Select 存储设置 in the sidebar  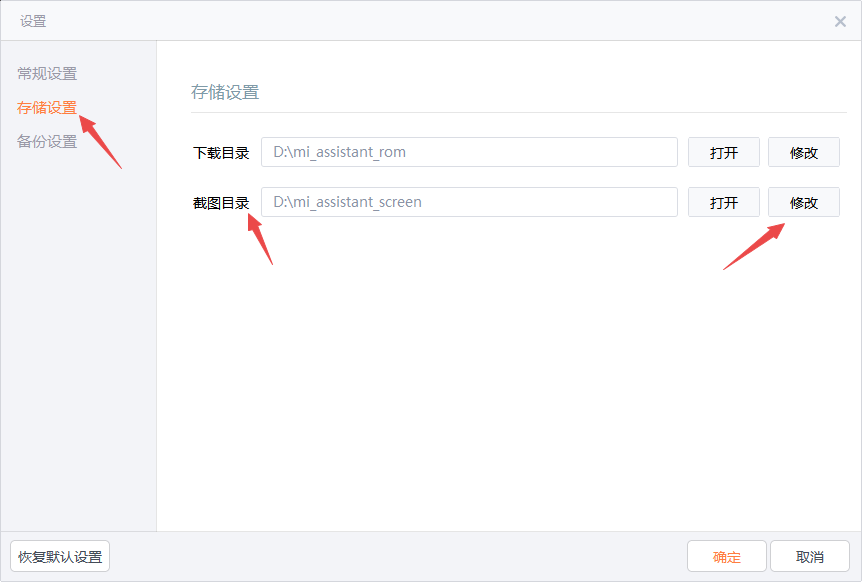point(47,107)
